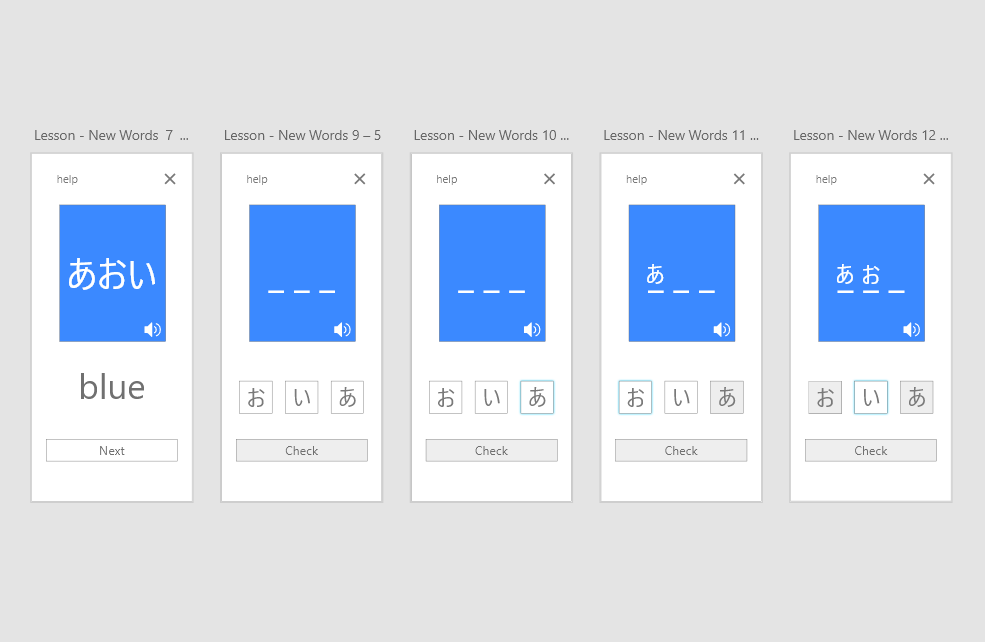
Task: Play audio on New Words 7 card
Action: 153,329
